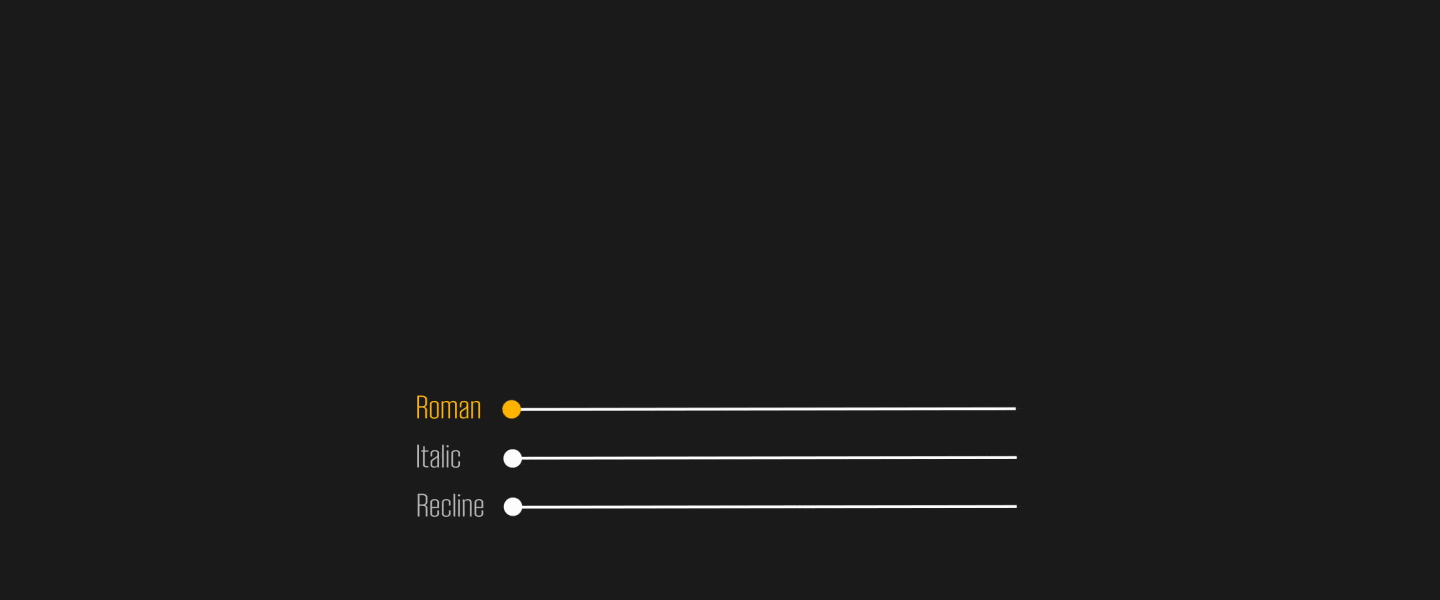
Task: Set Italic slider to three-quarters along track
Action: 890,458
